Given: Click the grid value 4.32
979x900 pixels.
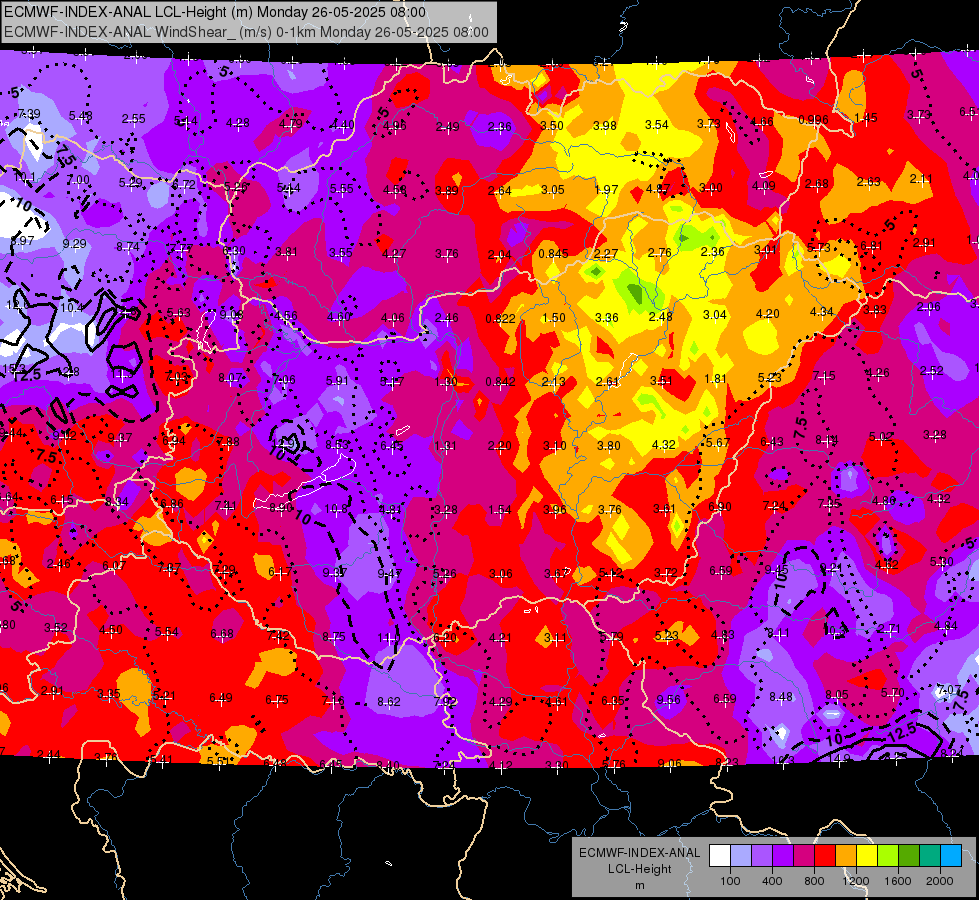Looking at the screenshot, I should [x=663, y=445].
